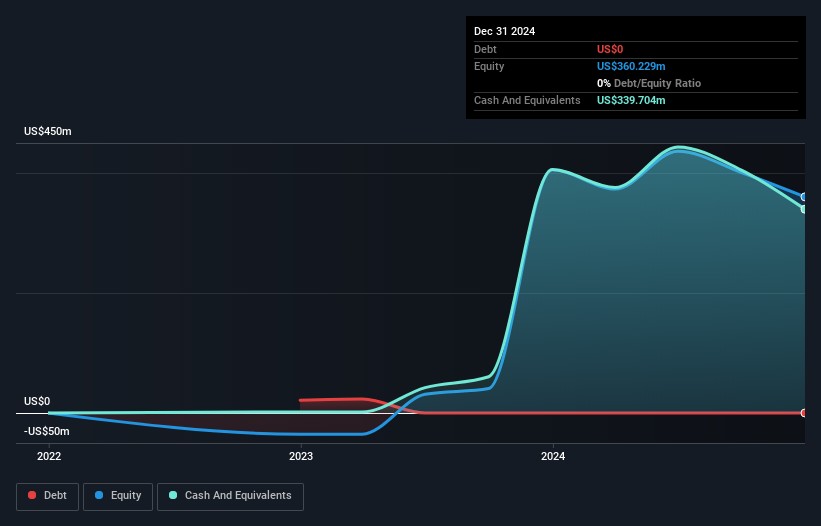The width and height of the screenshot is (821, 526).
Task: Click the 2022 x-axis label
Action: [49, 457]
